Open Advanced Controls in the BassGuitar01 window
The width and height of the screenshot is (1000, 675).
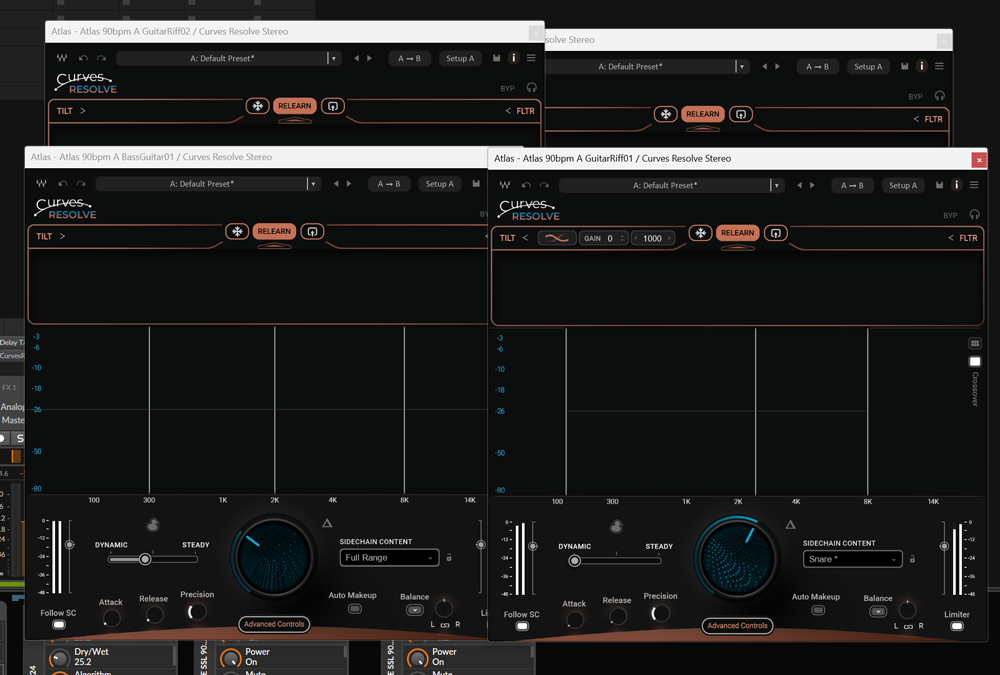(x=274, y=624)
